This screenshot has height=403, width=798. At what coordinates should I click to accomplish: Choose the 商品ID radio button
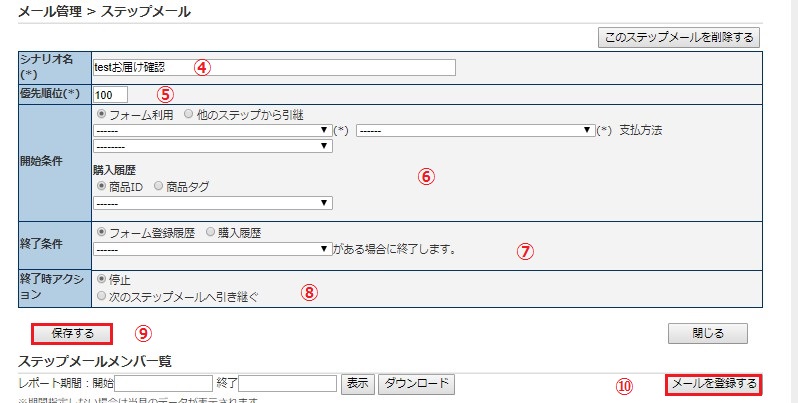(100, 186)
